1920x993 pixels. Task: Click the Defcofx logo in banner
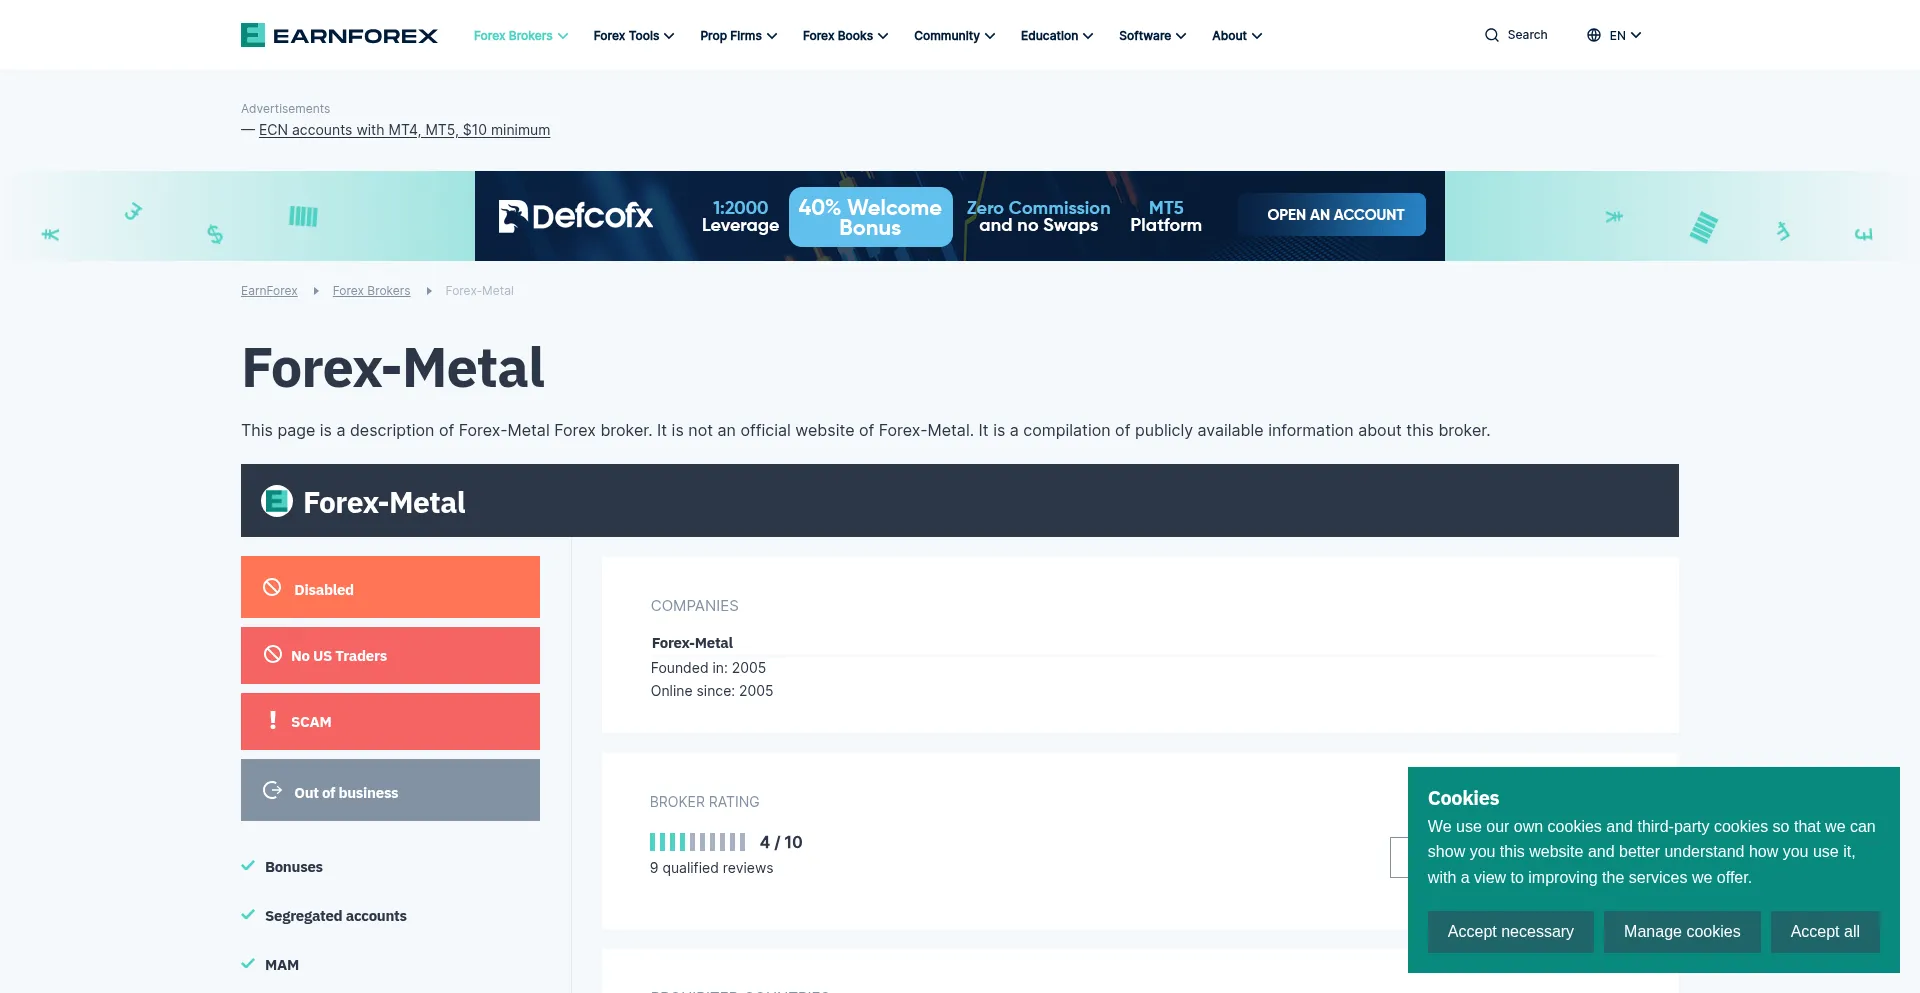pyautogui.click(x=575, y=216)
